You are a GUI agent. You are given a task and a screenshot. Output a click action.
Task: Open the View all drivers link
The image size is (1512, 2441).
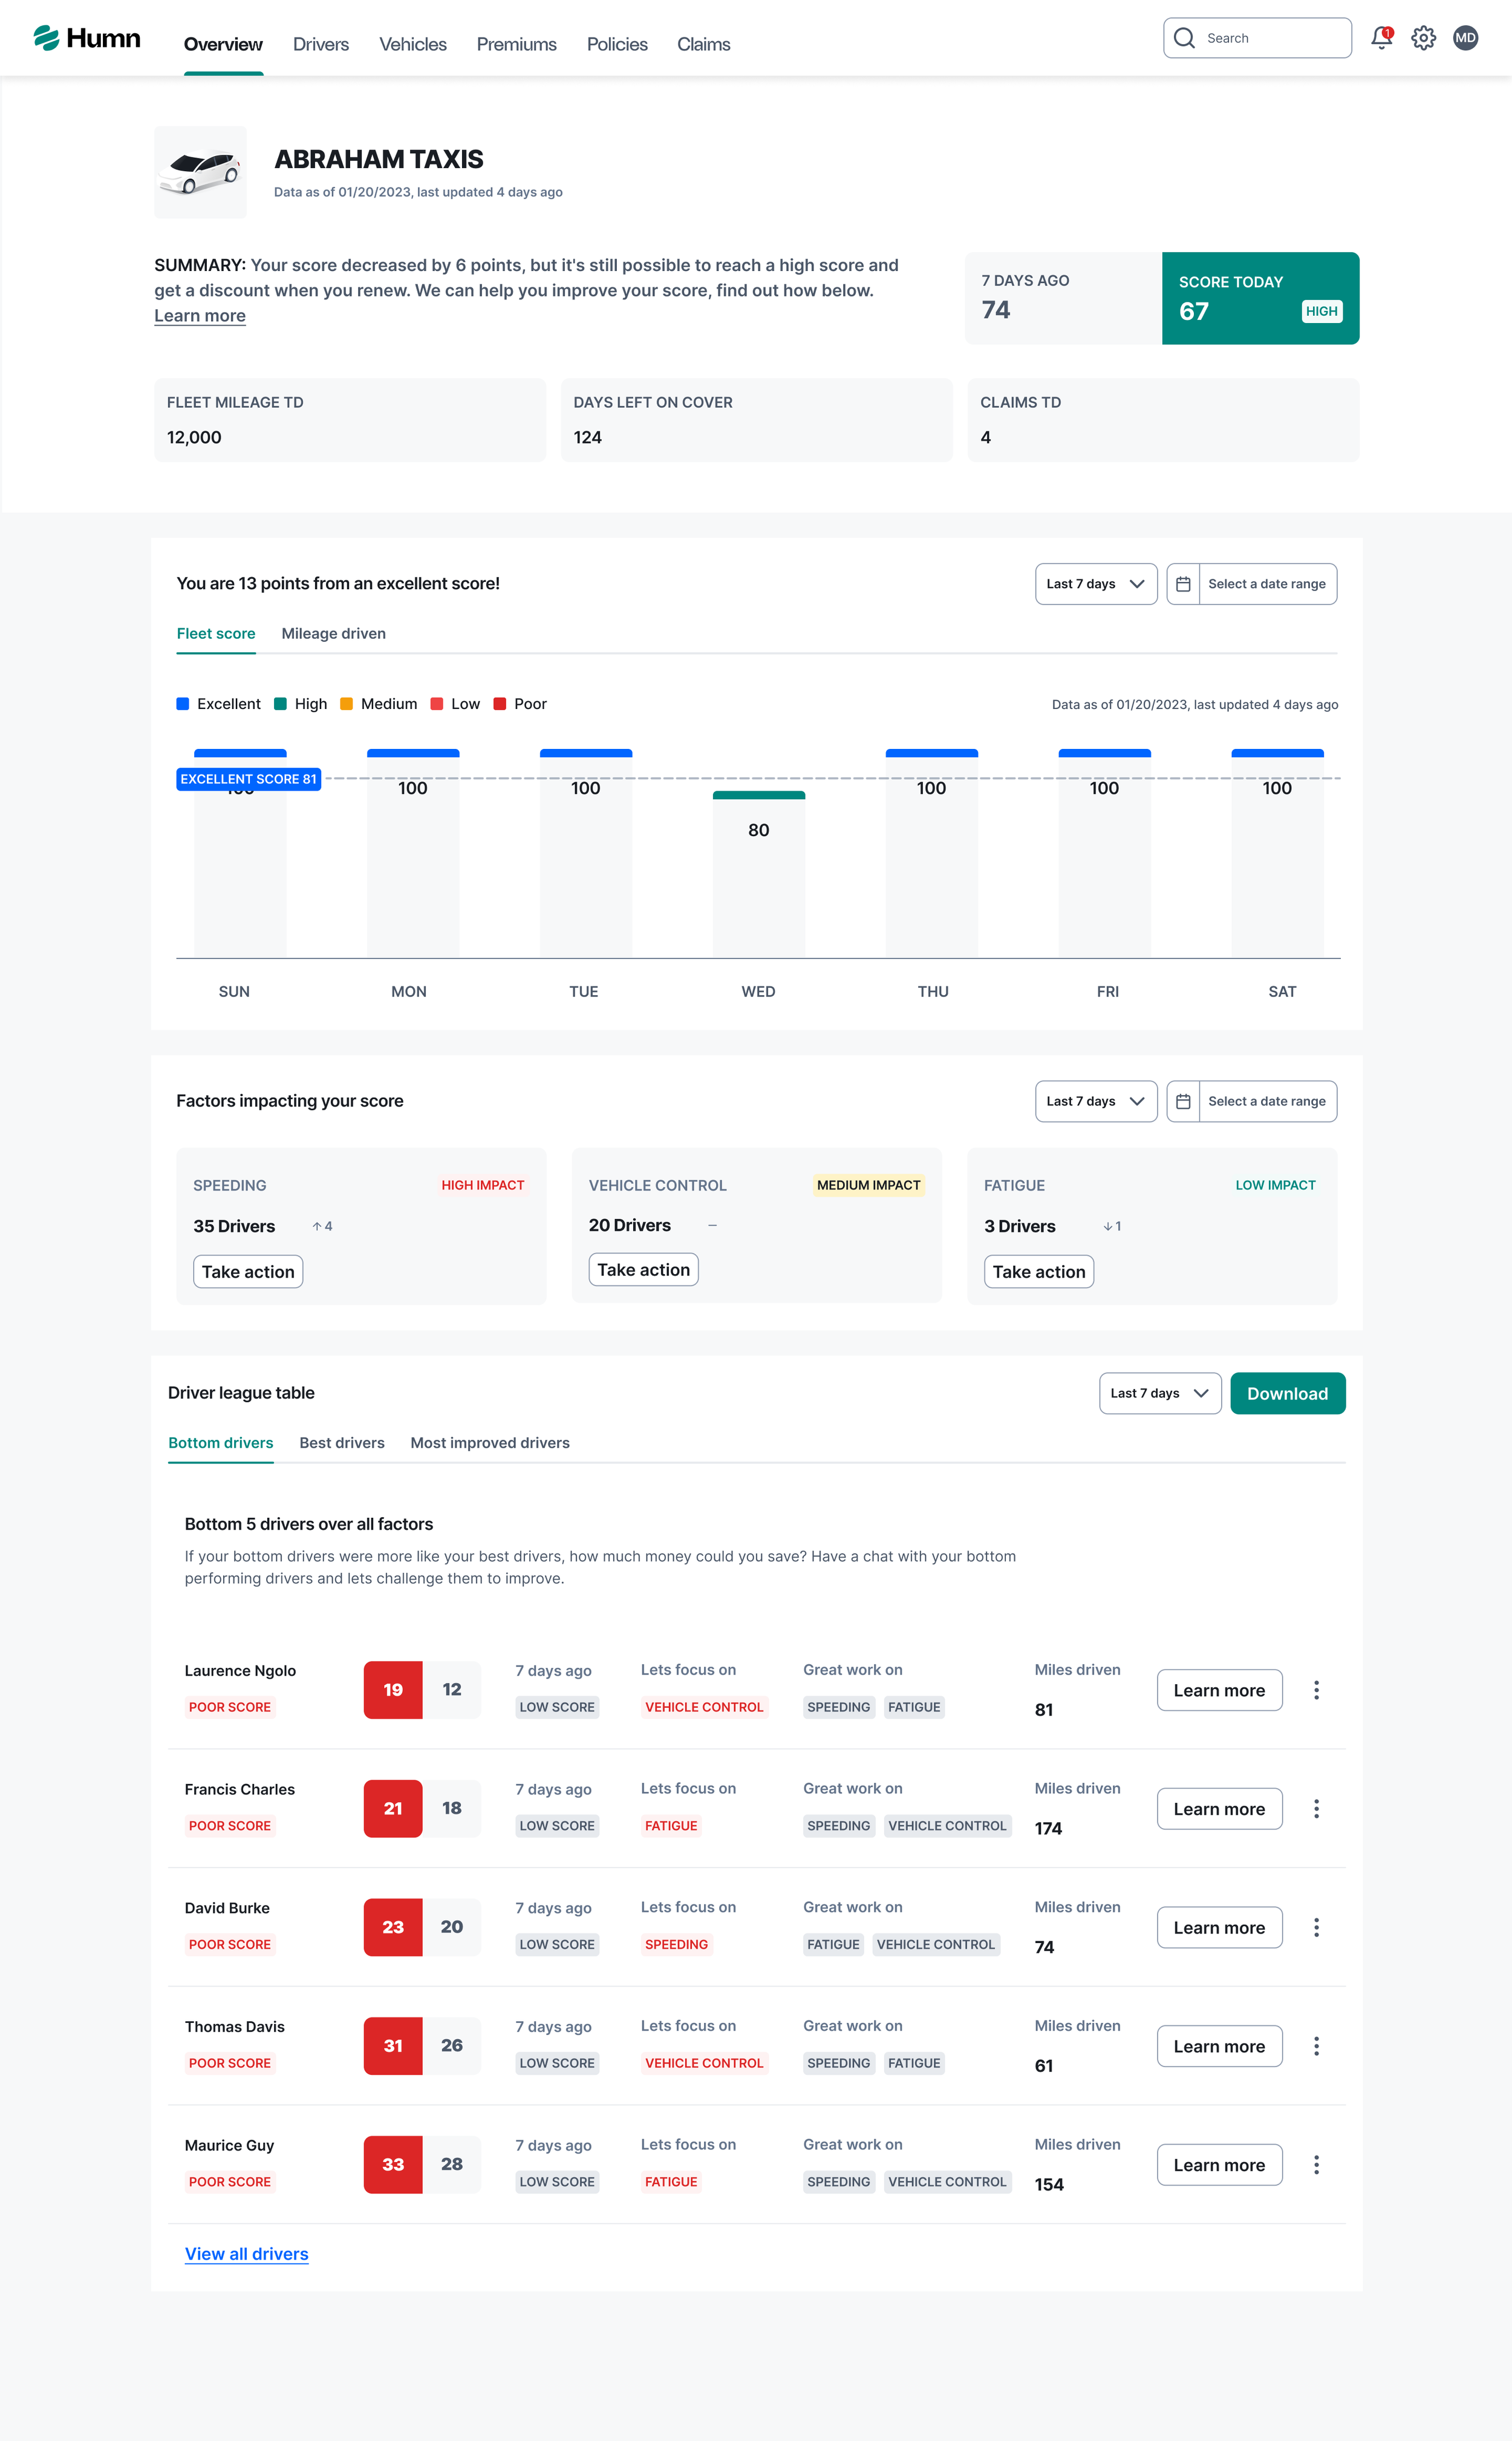(x=246, y=2253)
